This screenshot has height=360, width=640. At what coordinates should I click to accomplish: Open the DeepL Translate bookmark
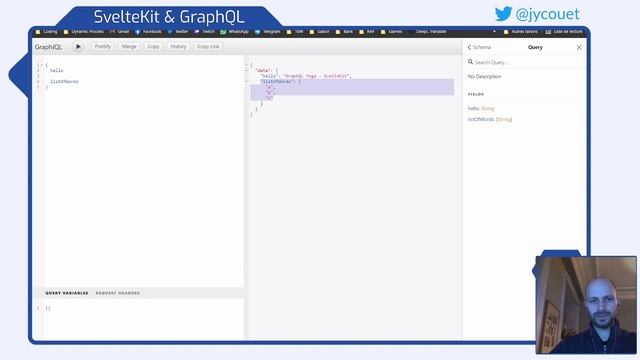pos(428,31)
